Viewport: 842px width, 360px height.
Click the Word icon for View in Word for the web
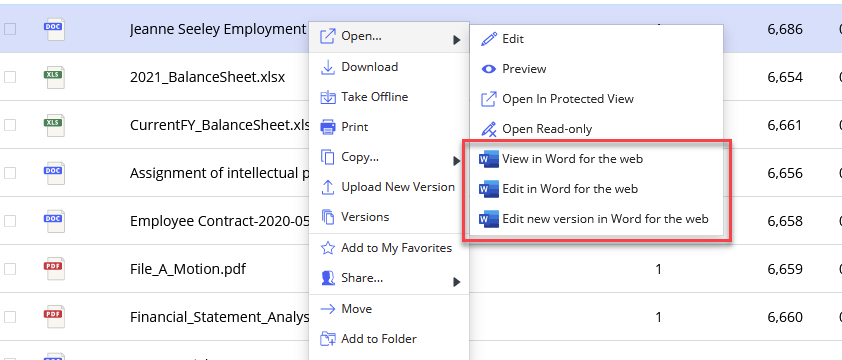488,160
